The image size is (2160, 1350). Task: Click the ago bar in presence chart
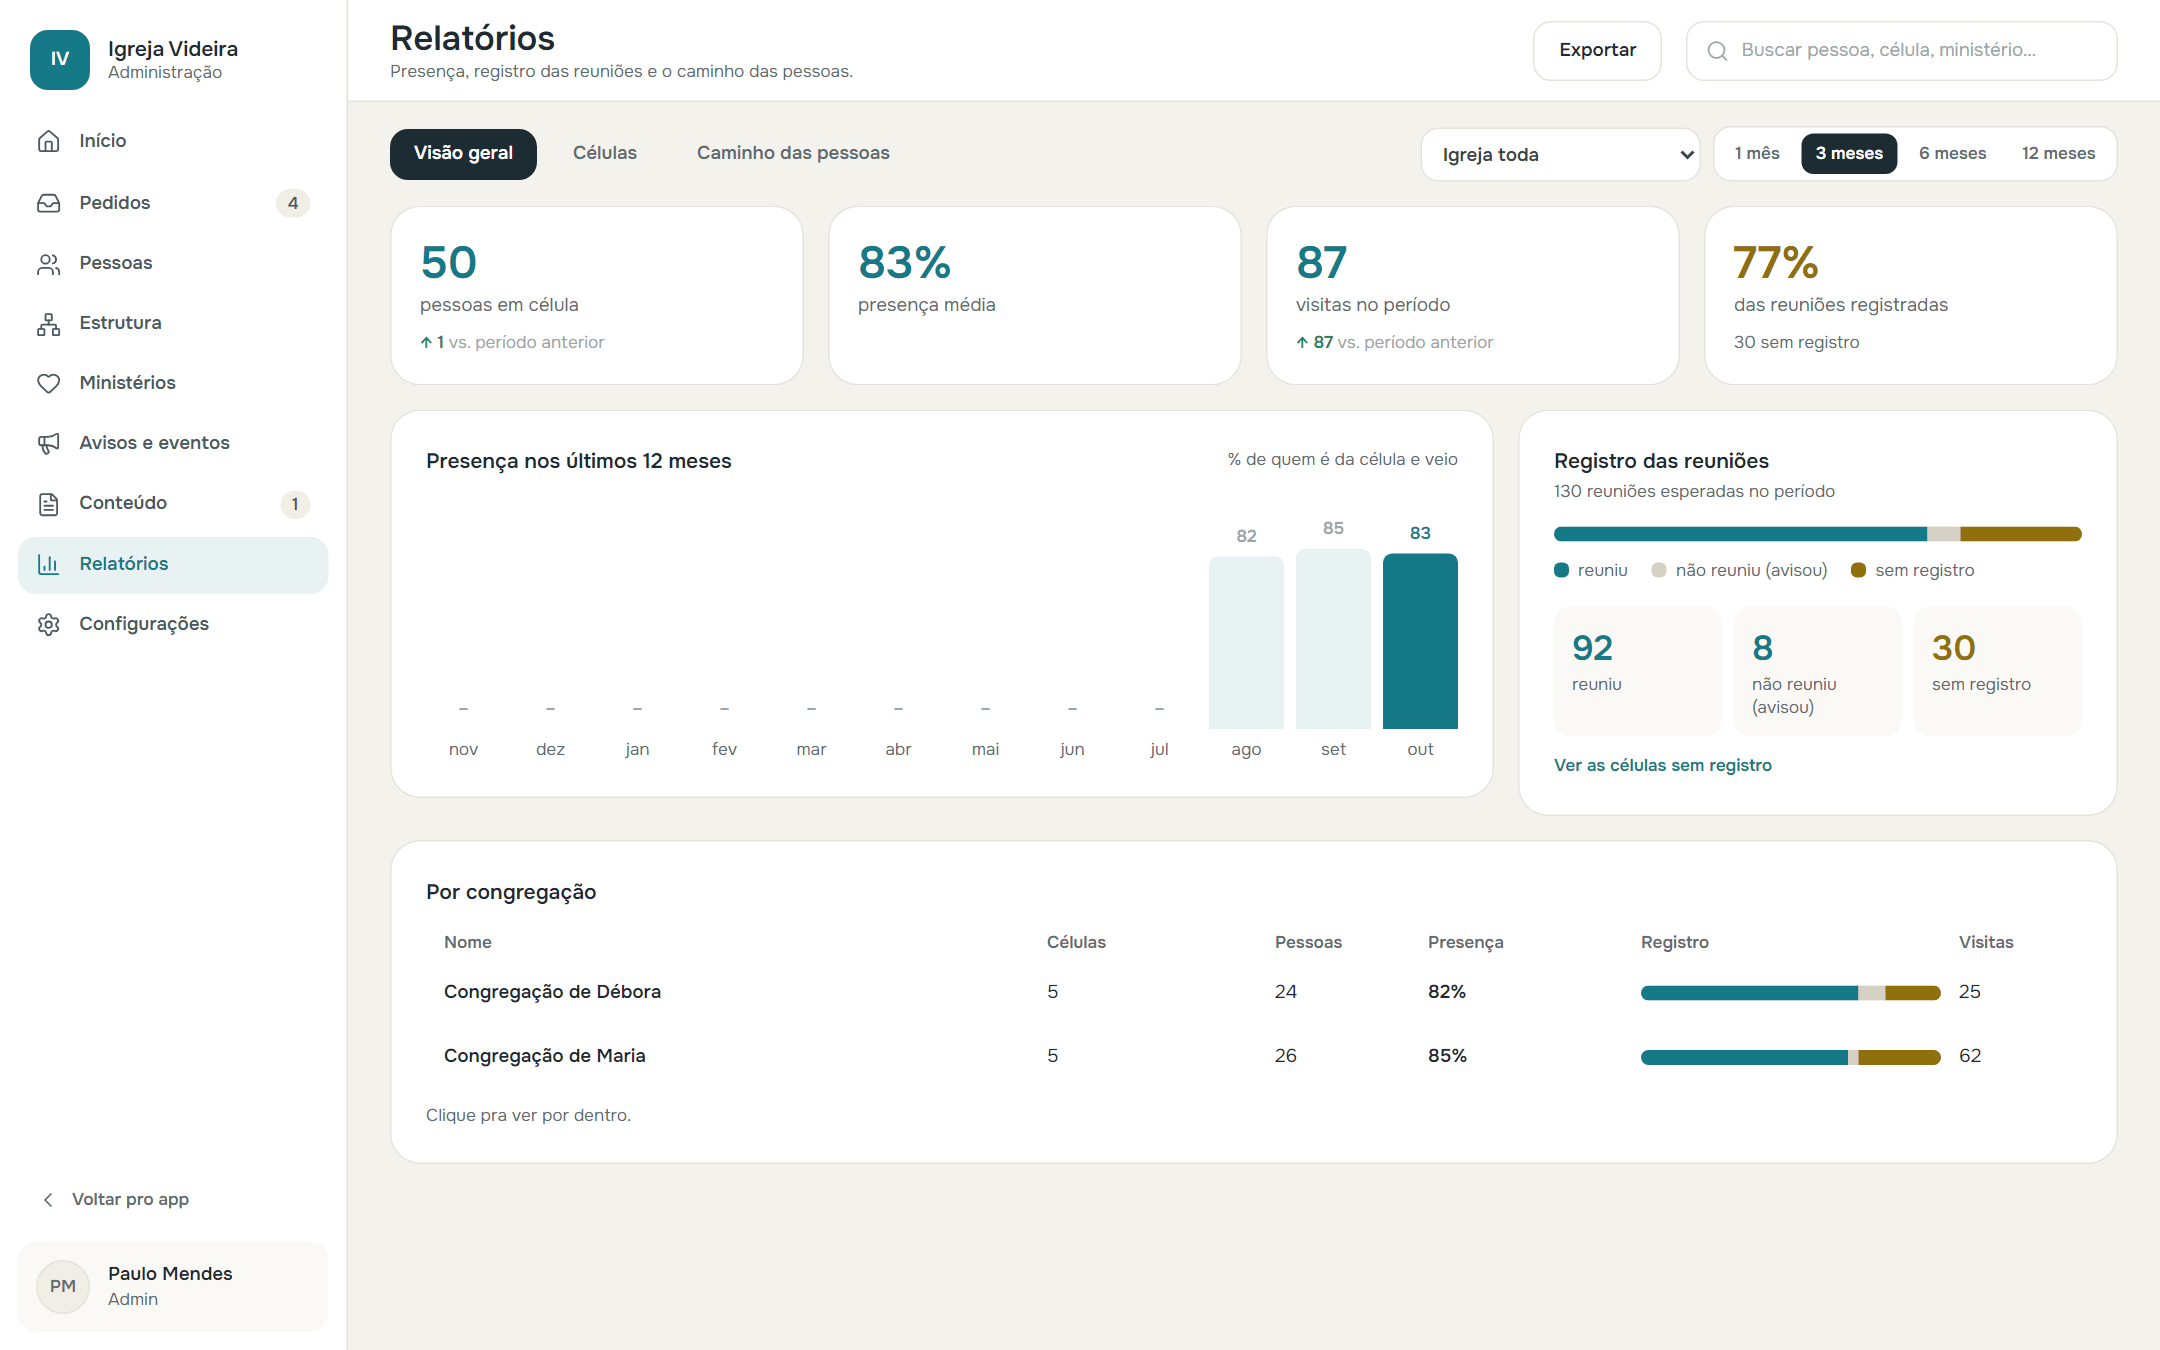(x=1246, y=643)
